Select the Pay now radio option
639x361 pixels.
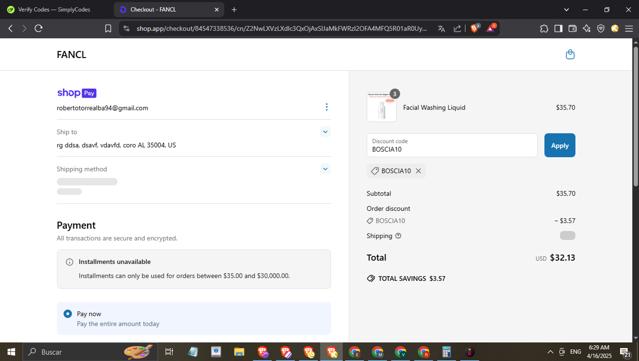pyautogui.click(x=68, y=314)
